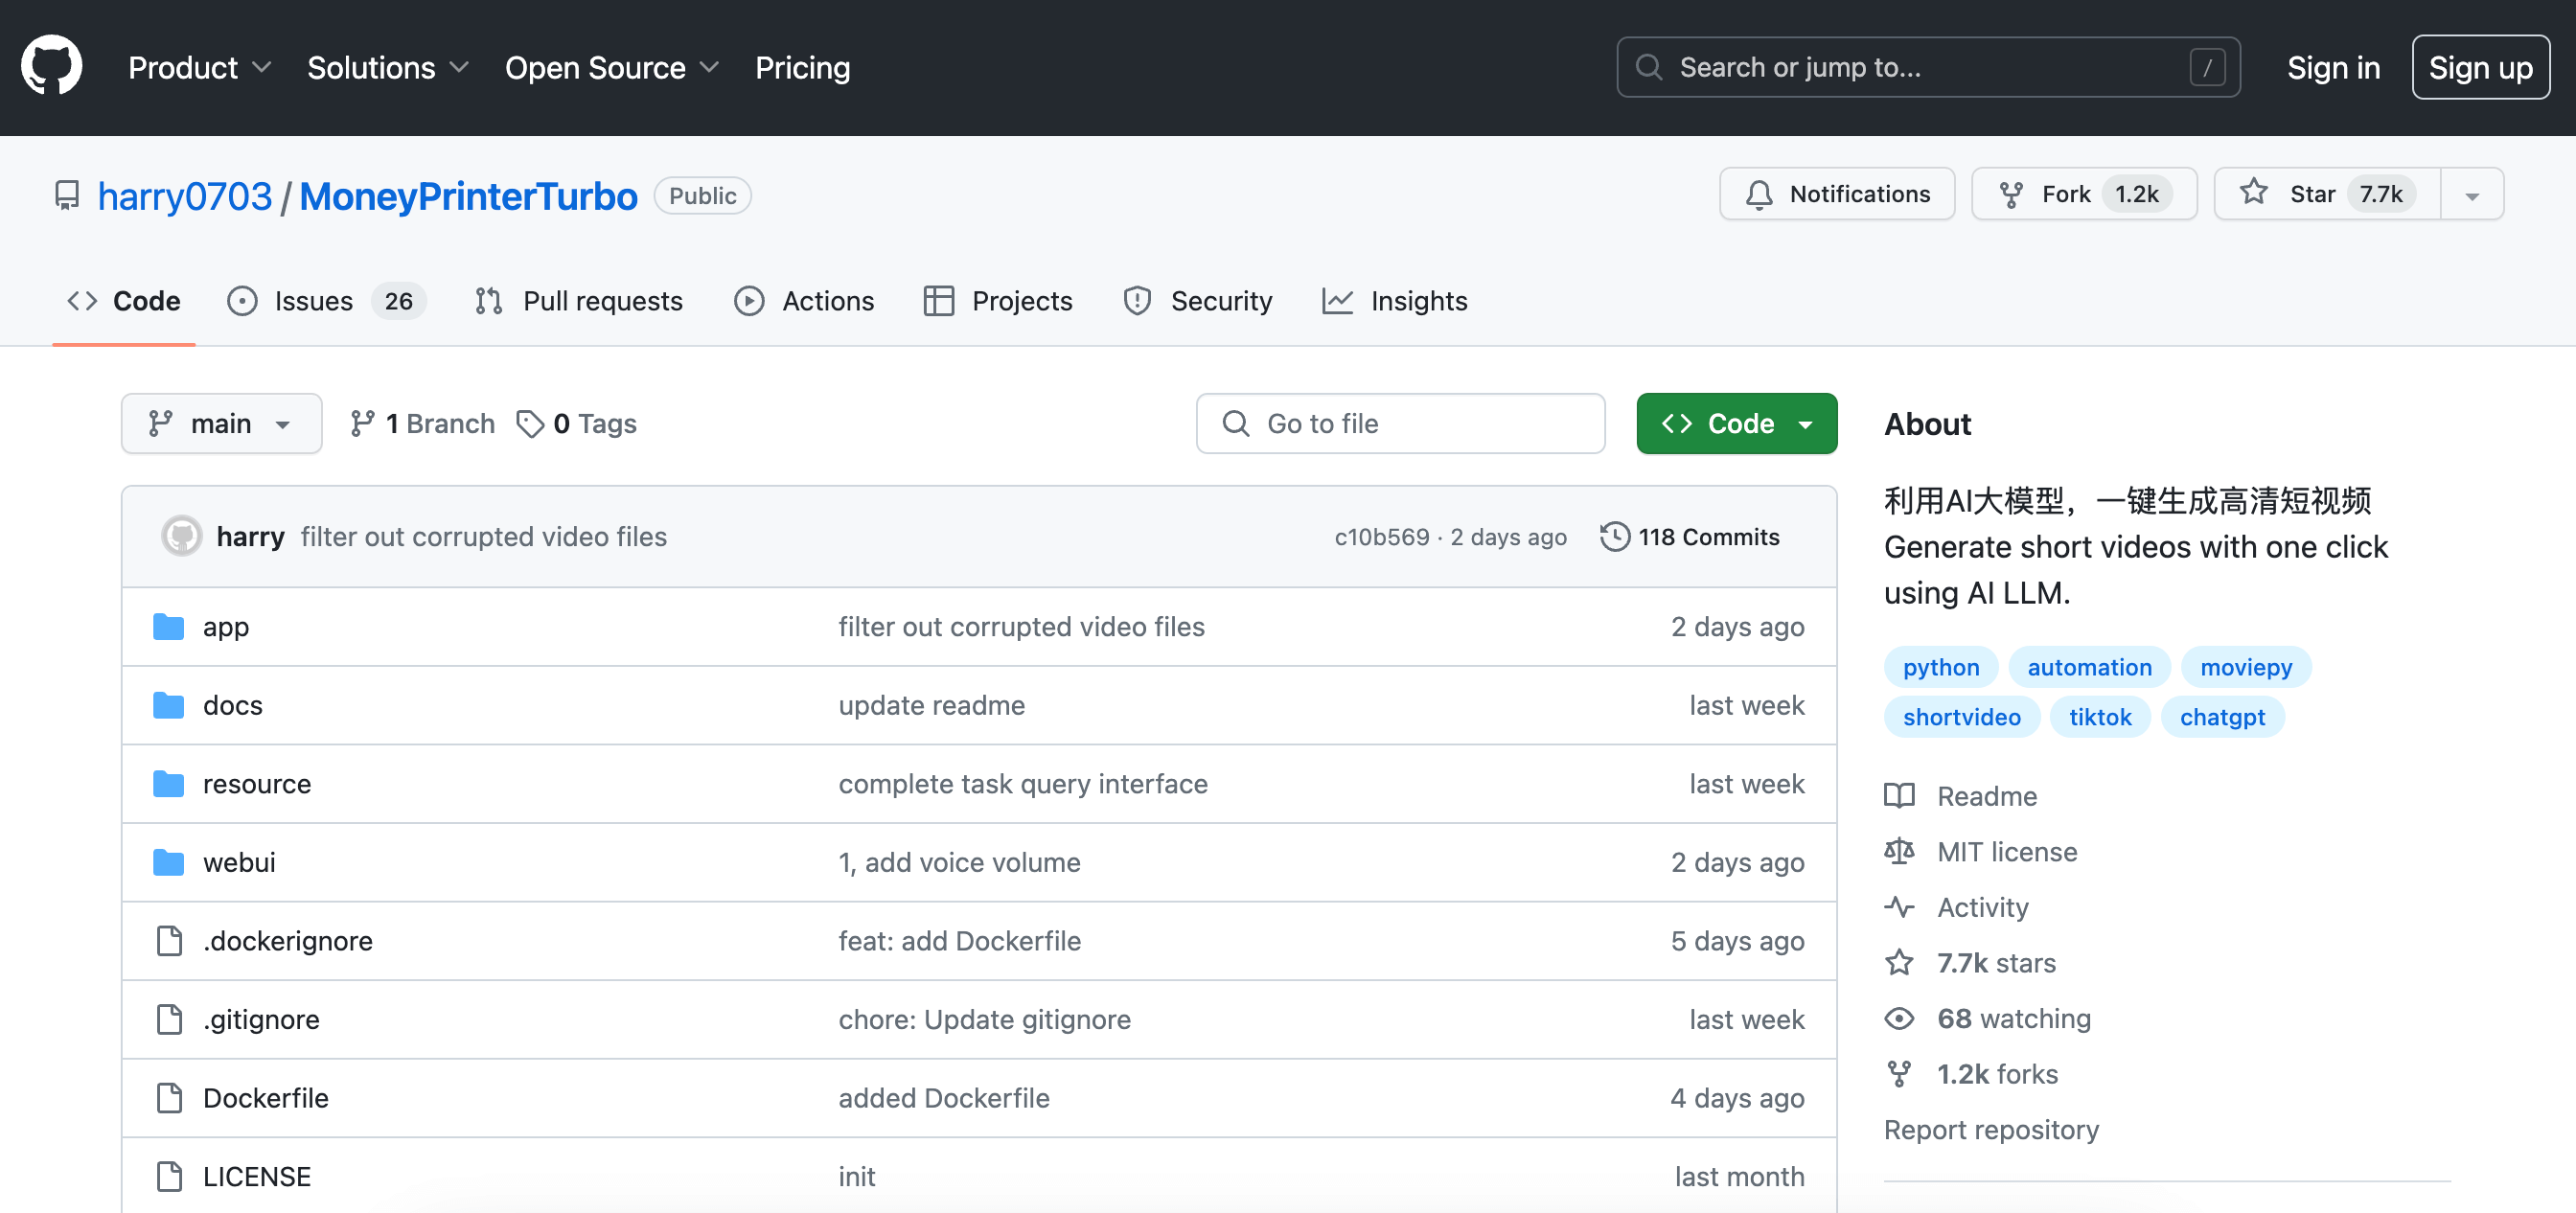Screen dimensions: 2576x1213
Task: Focus the Go to file input
Action: click(x=1400, y=423)
